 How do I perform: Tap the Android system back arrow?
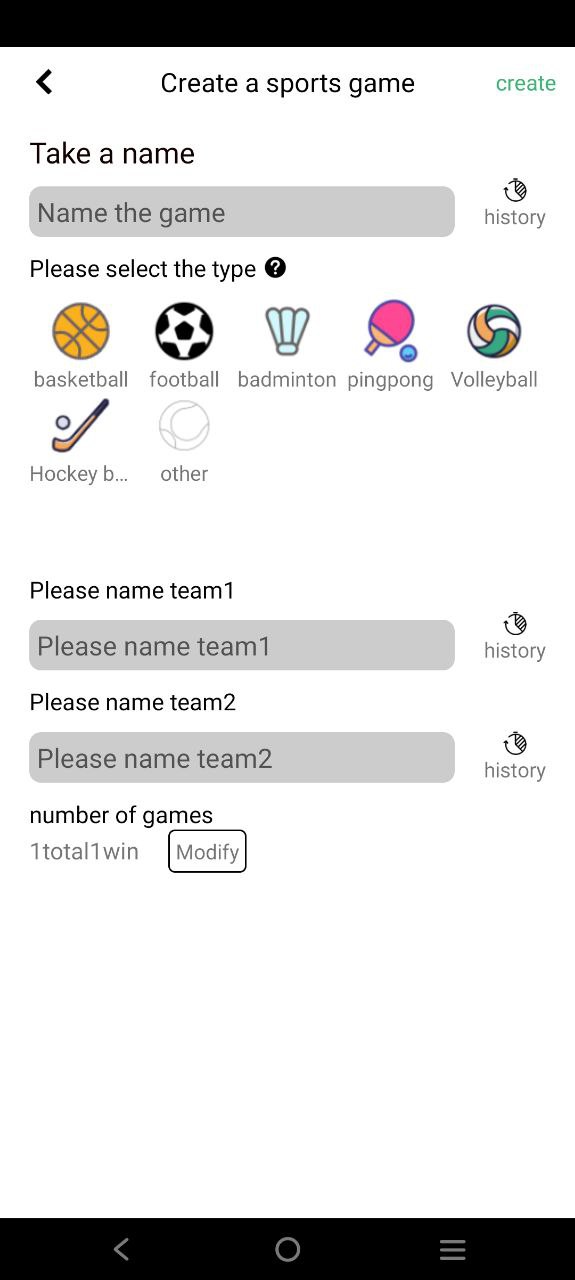coord(122,1249)
